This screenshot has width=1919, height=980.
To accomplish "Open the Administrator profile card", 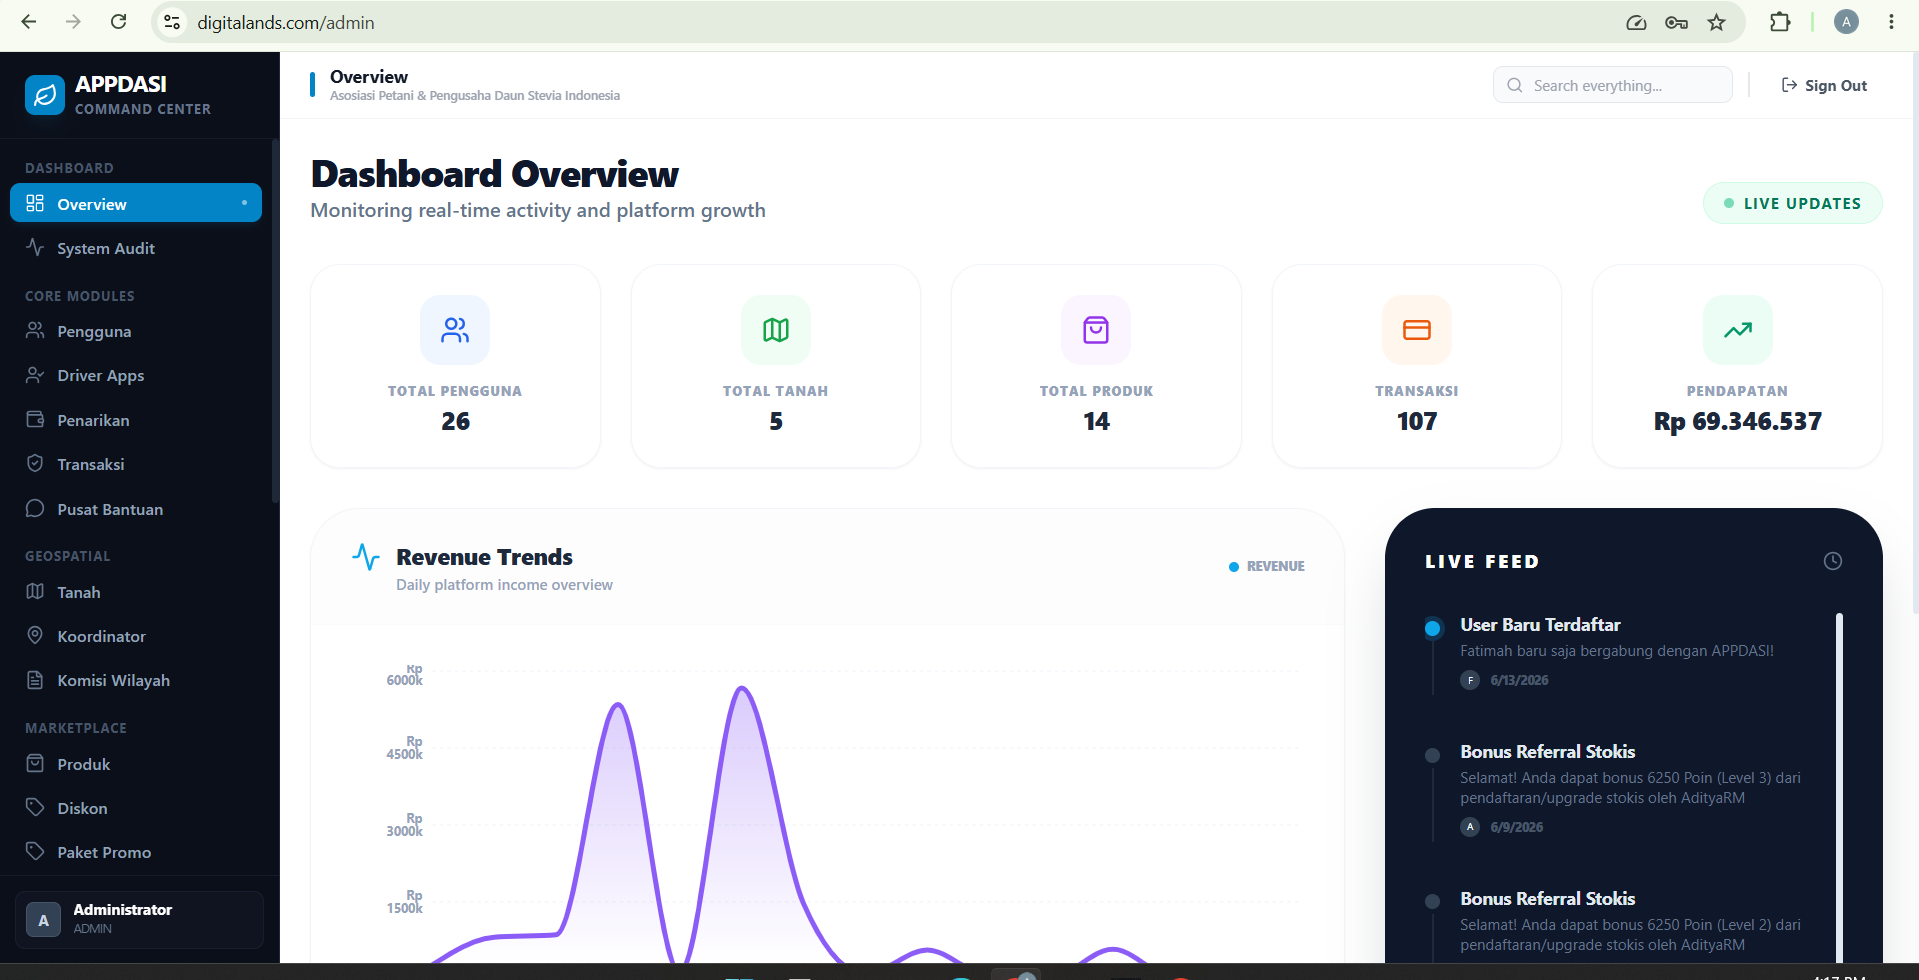I will (139, 919).
